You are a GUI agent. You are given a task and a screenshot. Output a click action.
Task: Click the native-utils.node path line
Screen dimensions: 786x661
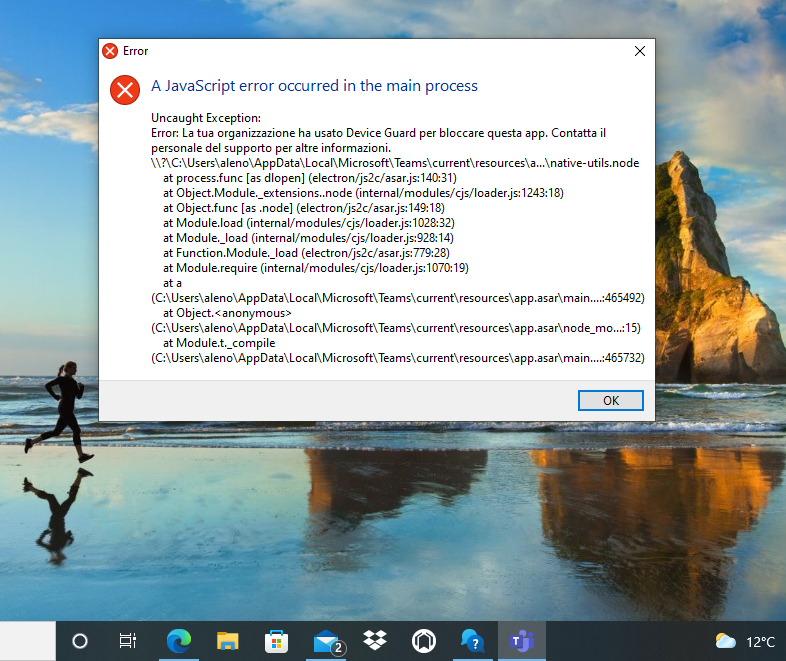tap(395, 163)
